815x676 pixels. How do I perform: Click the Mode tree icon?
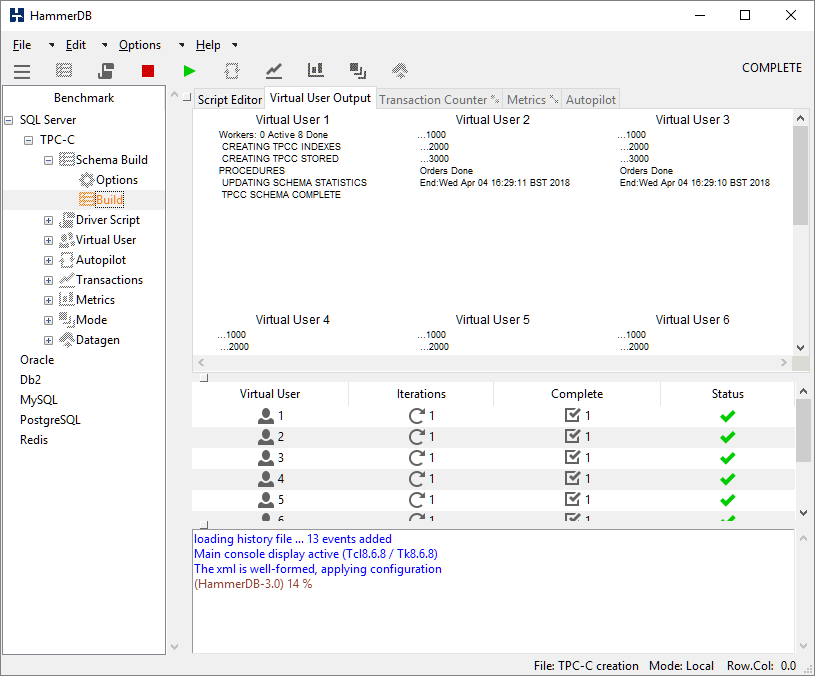pos(67,319)
